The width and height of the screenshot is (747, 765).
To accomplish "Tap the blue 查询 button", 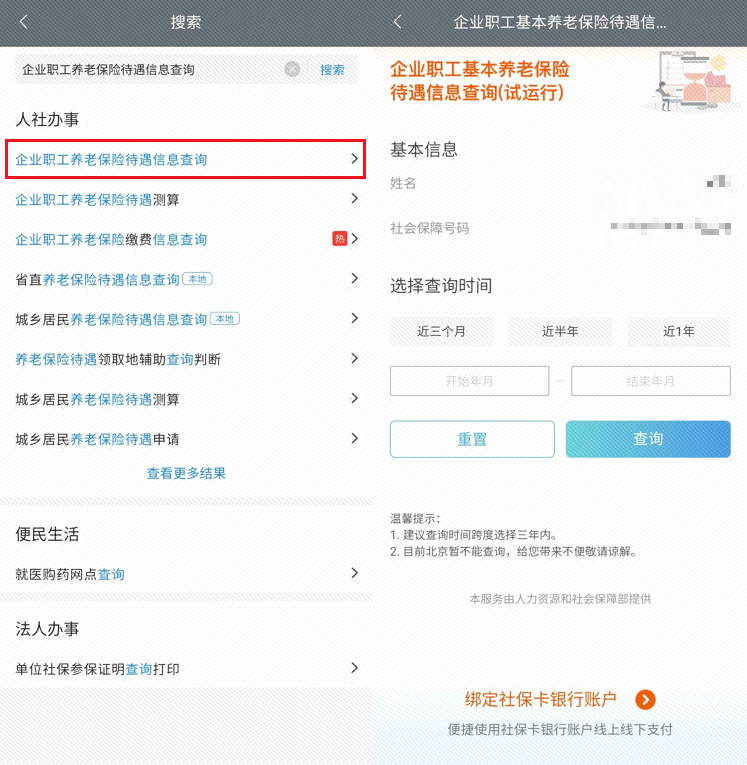I will pos(648,439).
